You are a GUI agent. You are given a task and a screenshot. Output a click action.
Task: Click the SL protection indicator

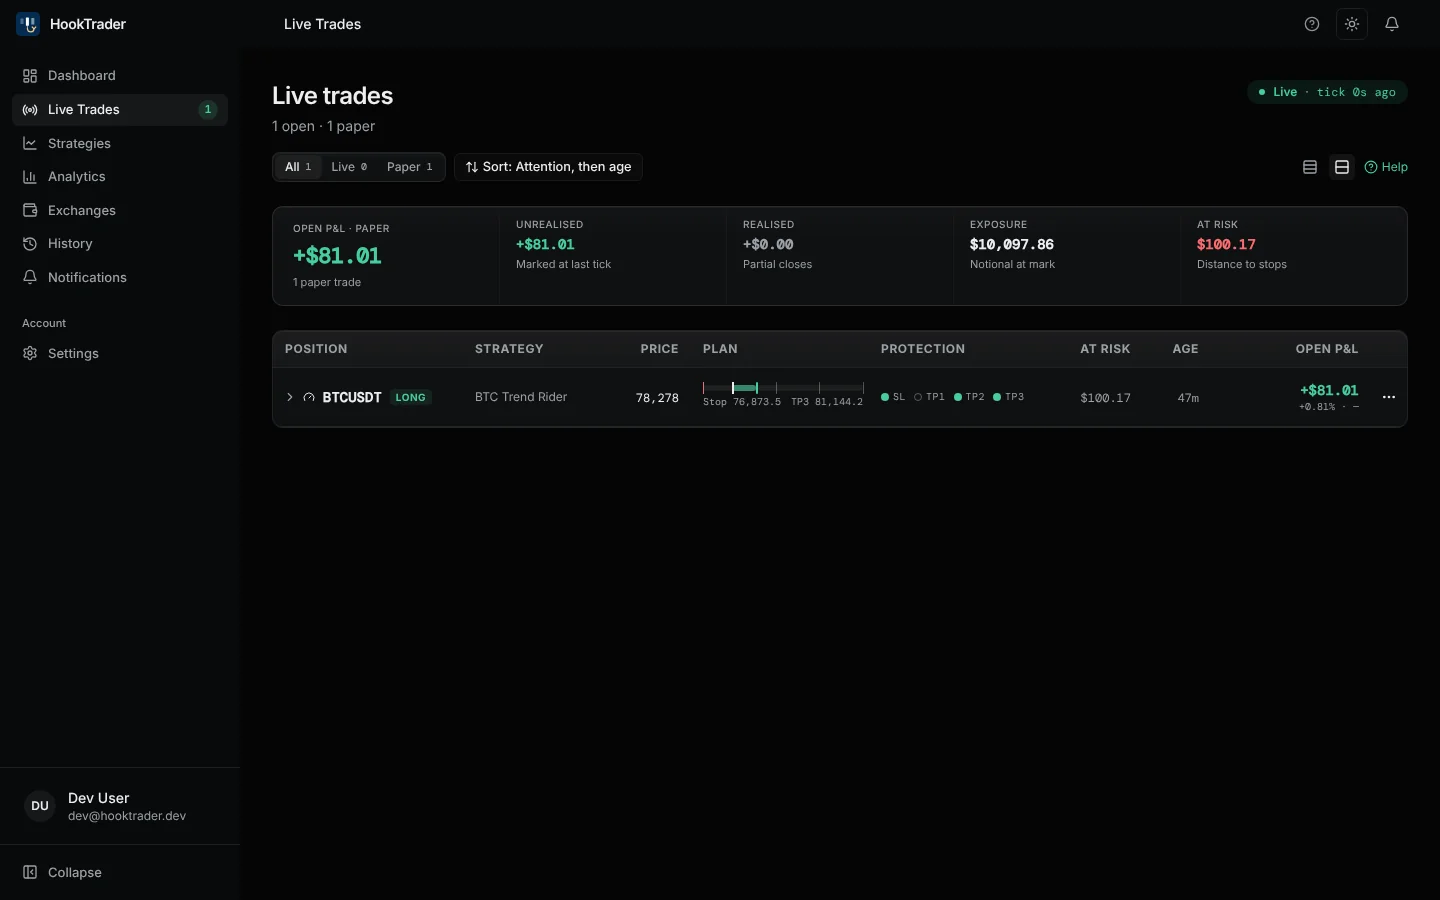tap(893, 397)
